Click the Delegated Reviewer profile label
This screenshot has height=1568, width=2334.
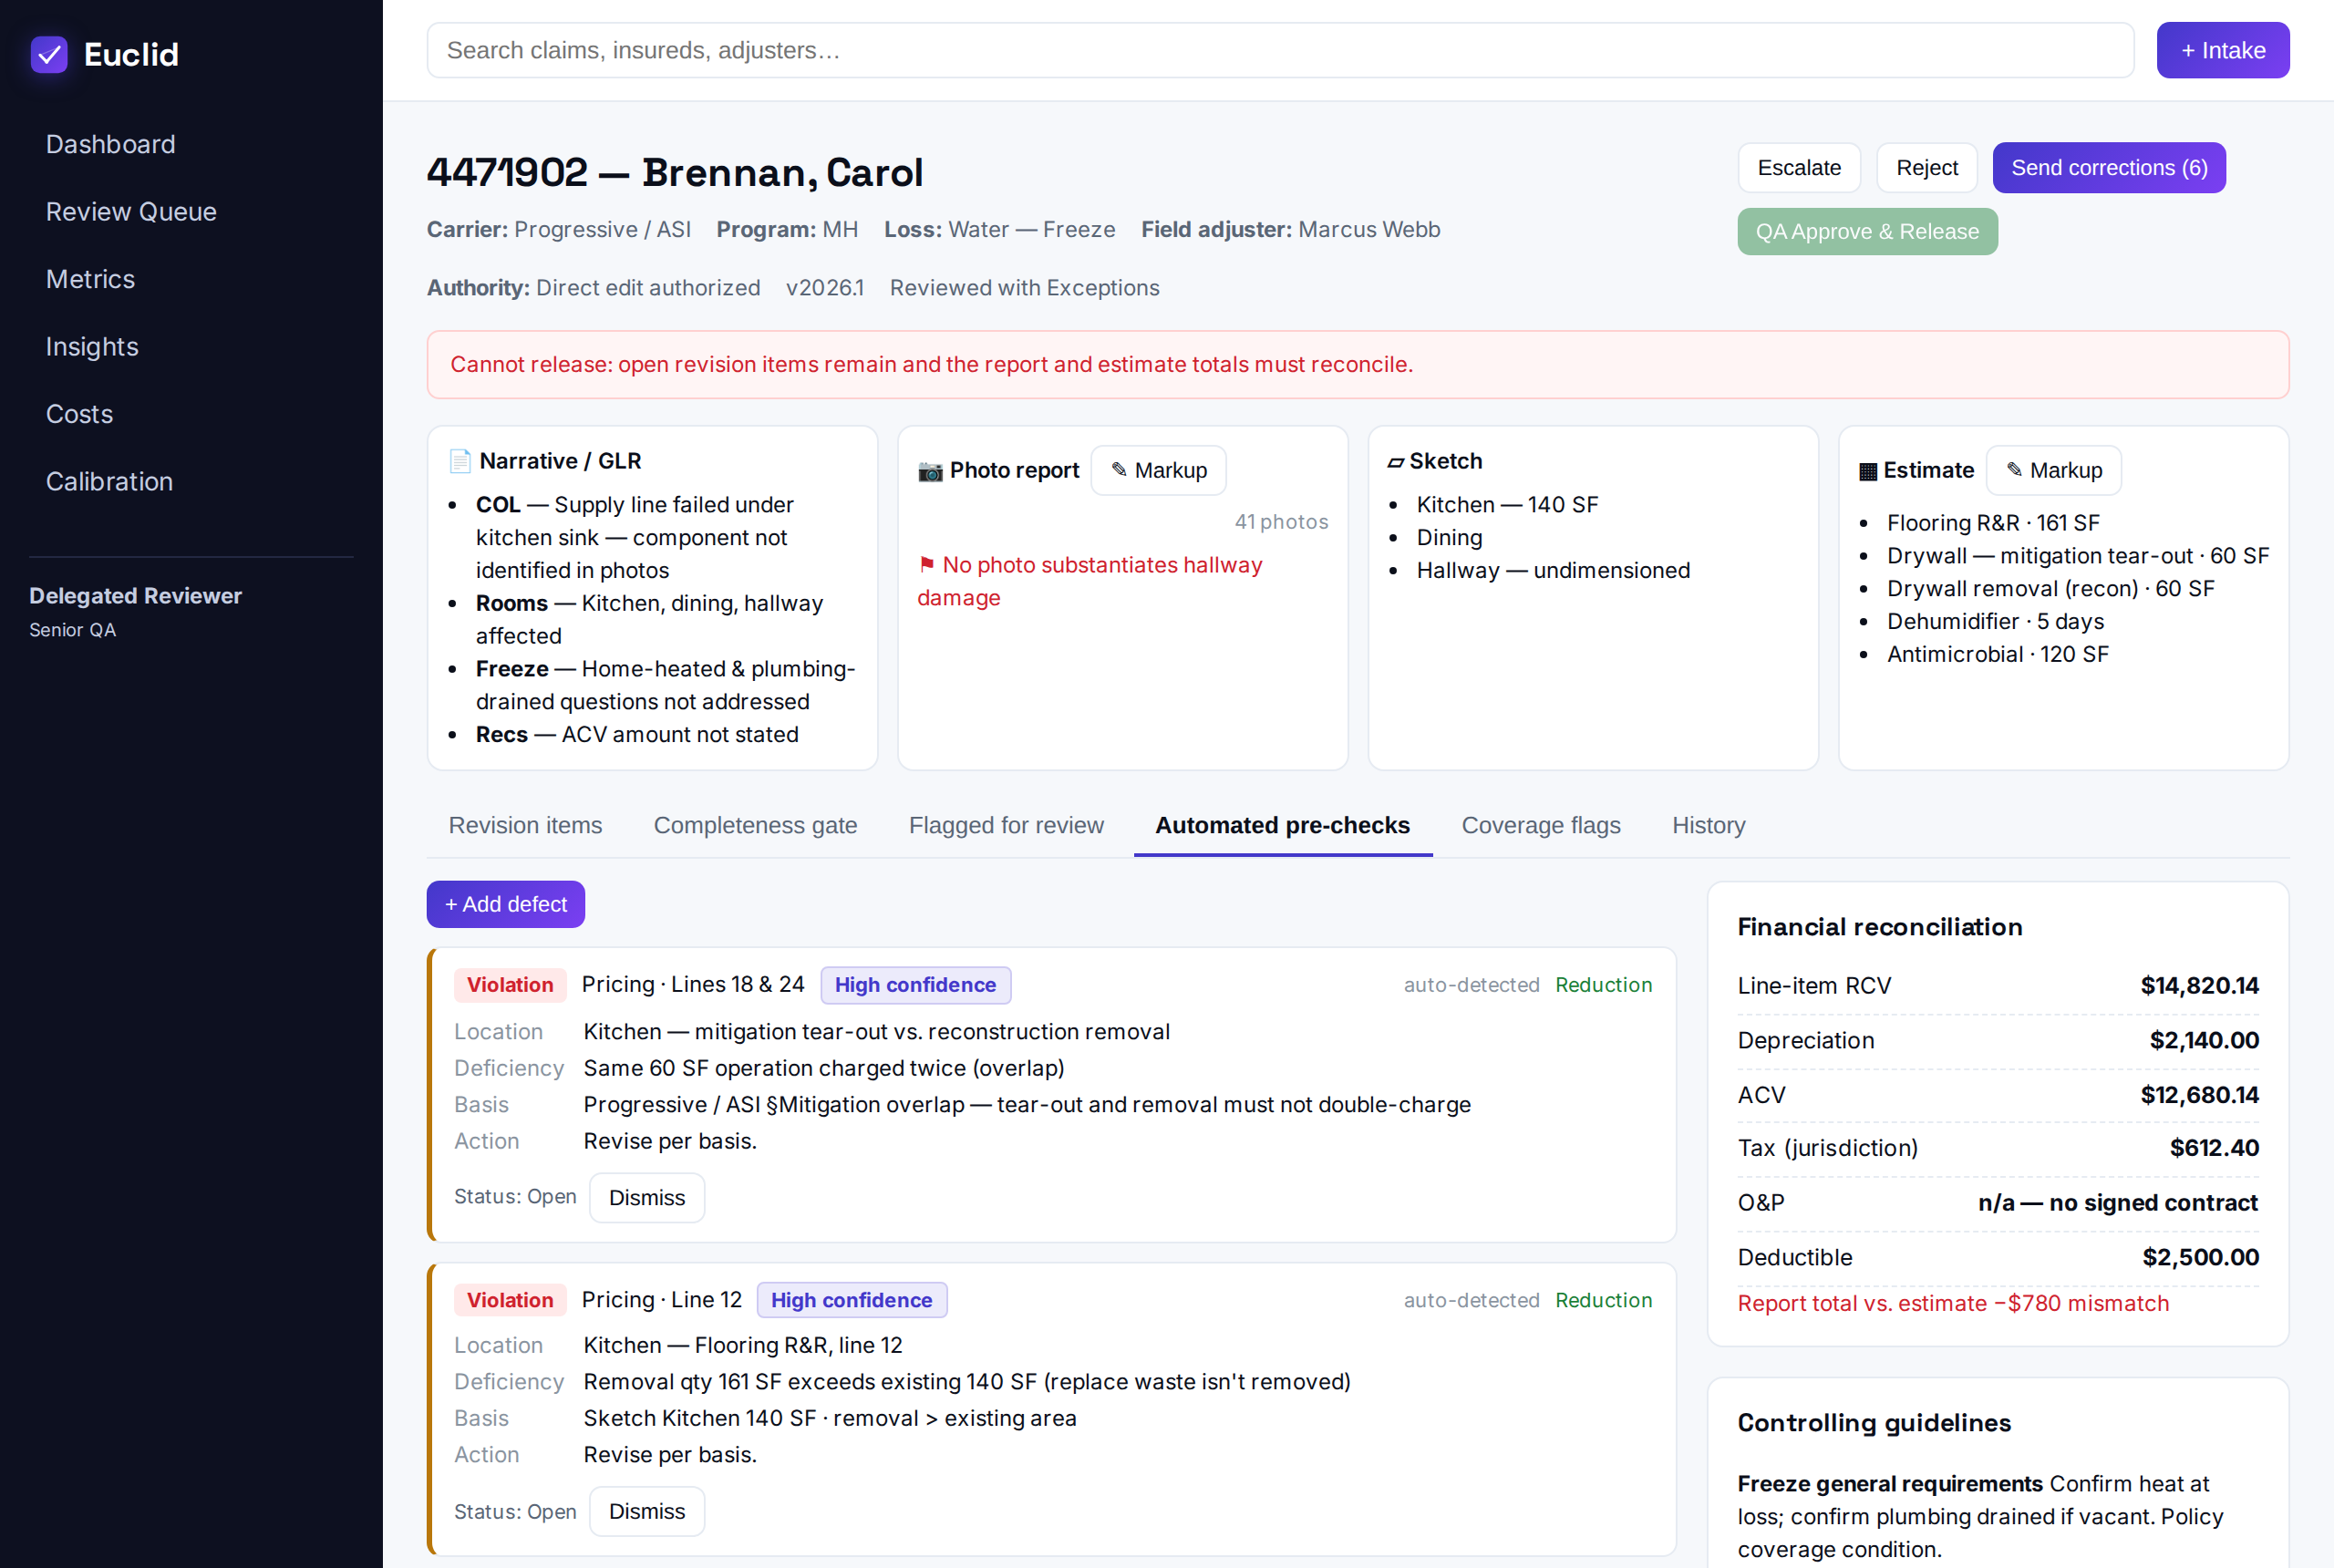[x=135, y=596]
